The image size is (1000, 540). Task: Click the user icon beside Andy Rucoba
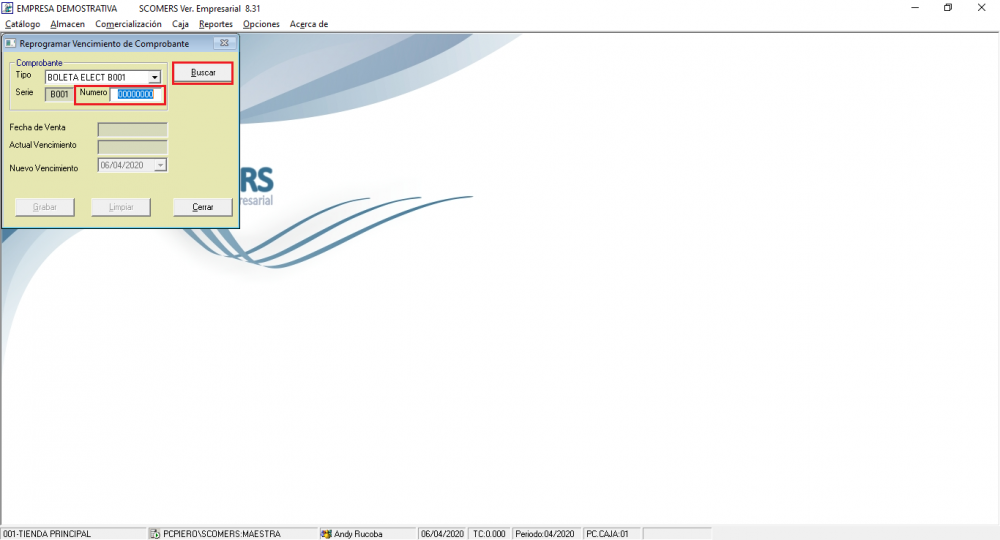[x=326, y=534]
